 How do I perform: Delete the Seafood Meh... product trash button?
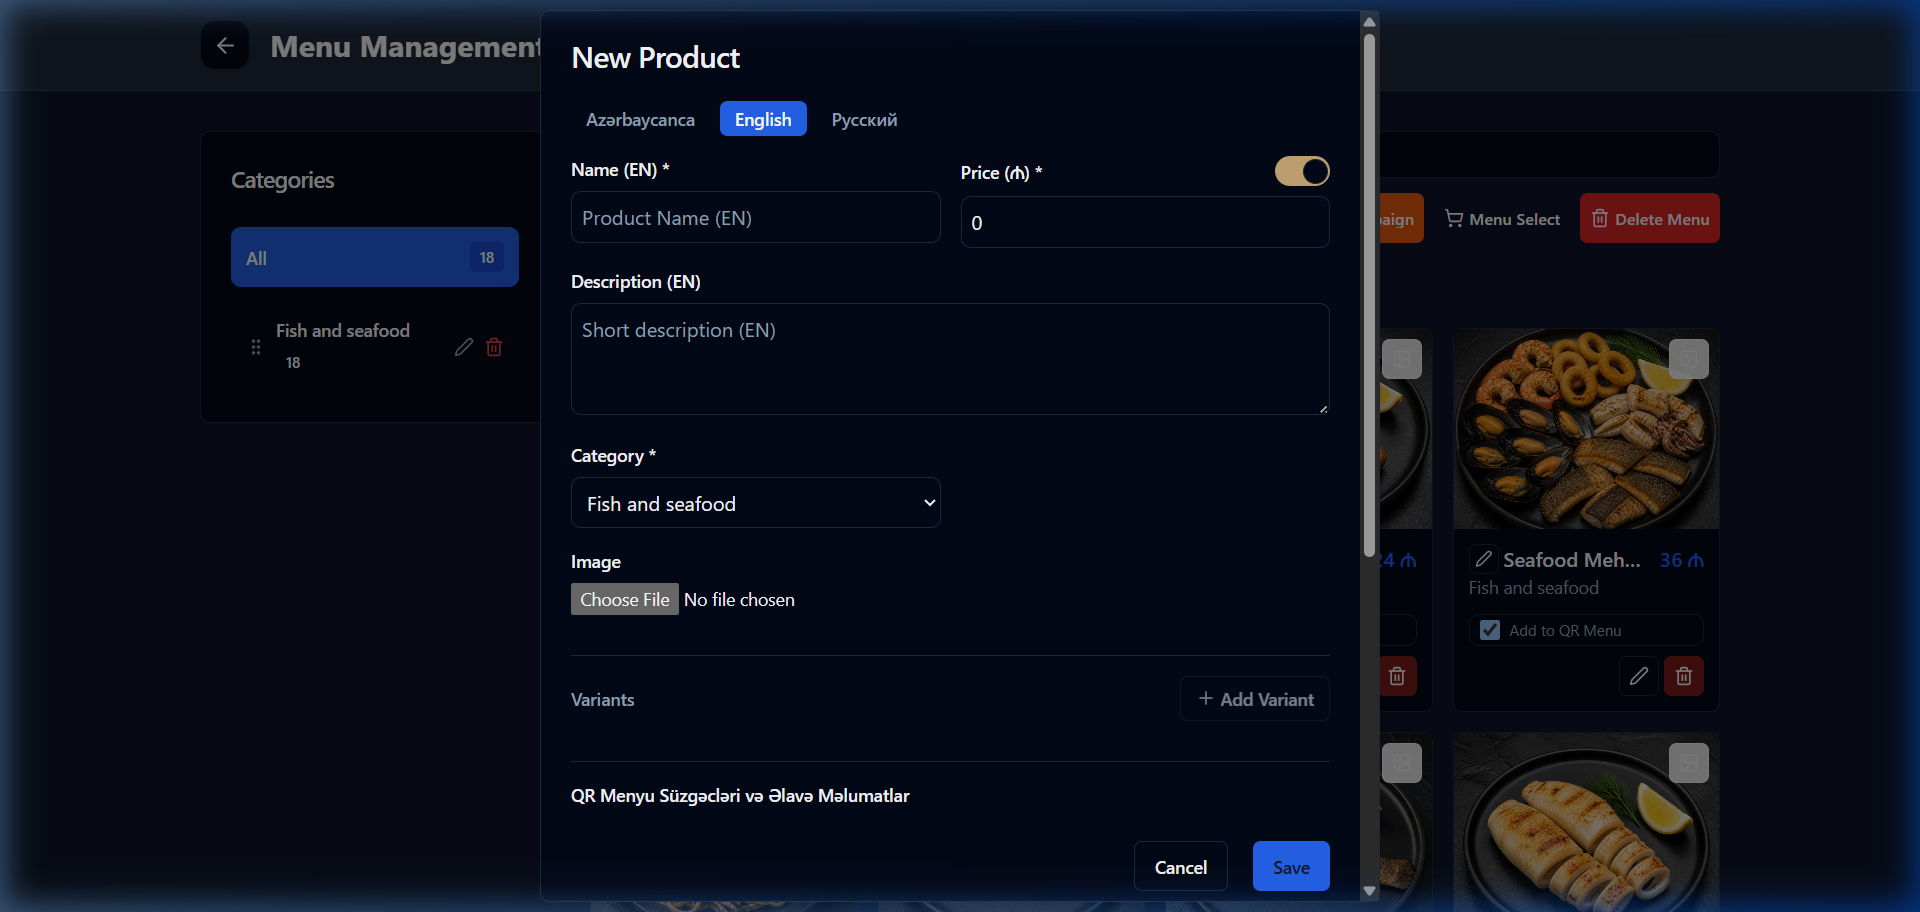pyautogui.click(x=1684, y=676)
